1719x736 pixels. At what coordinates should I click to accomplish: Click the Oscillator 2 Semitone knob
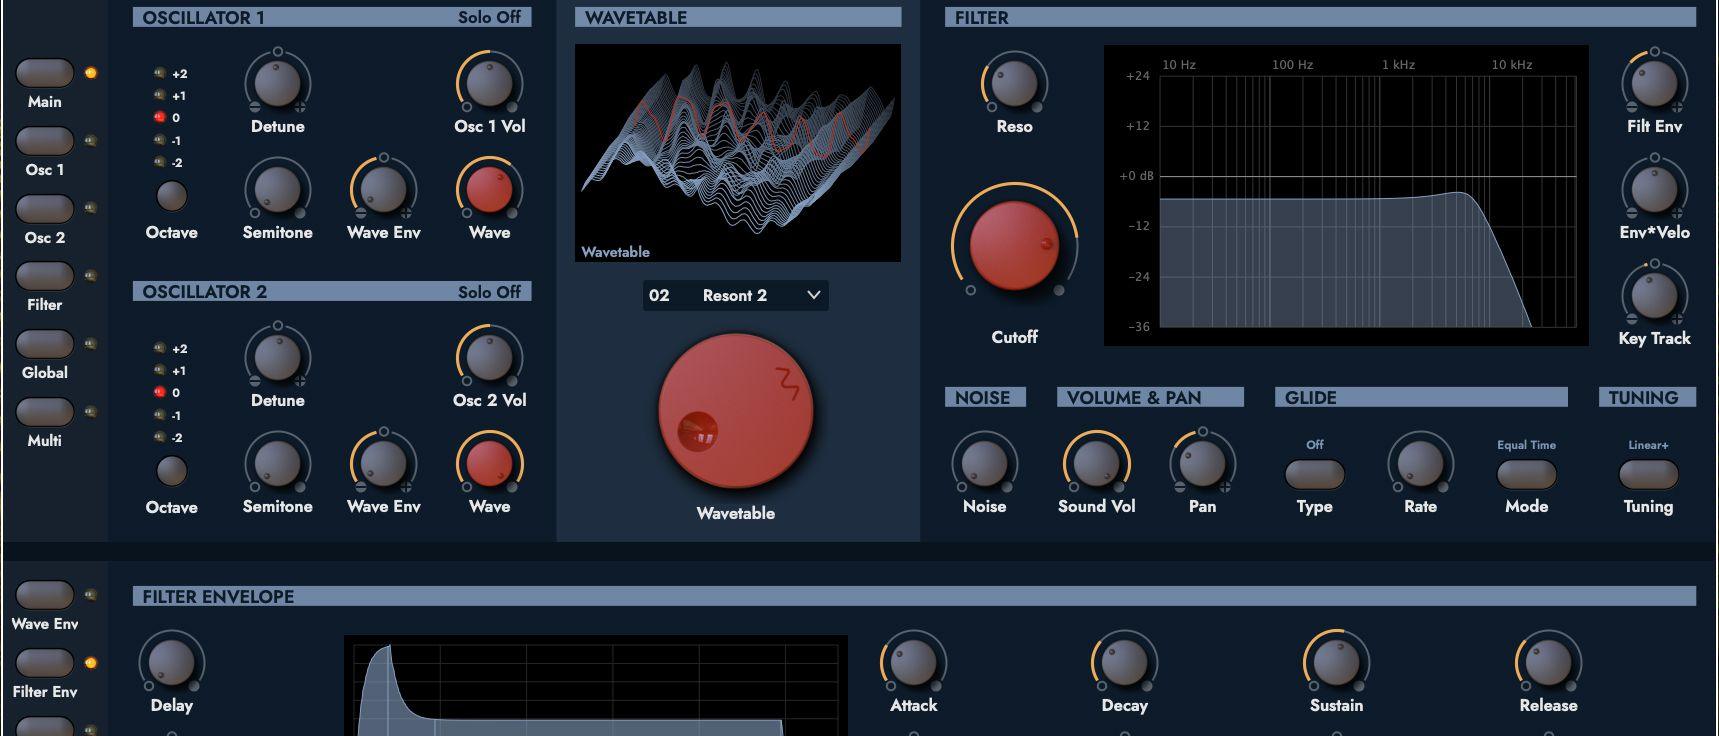tap(277, 463)
